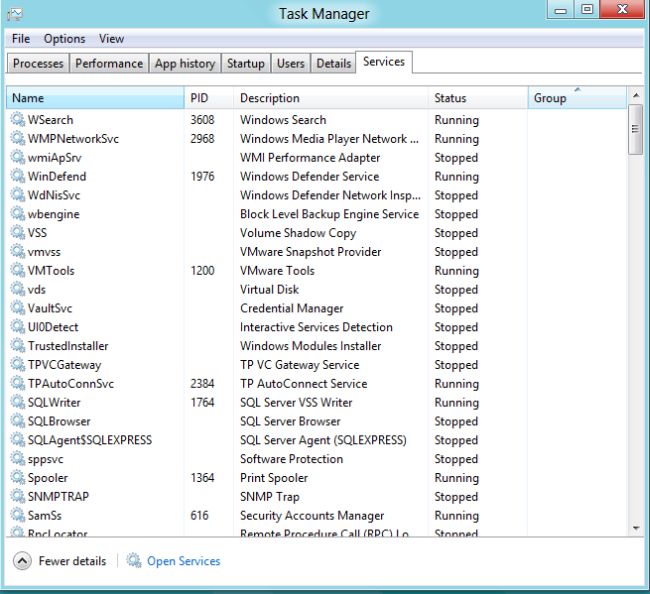Click the Open Services gear icon
650x594 pixels.
[133, 560]
